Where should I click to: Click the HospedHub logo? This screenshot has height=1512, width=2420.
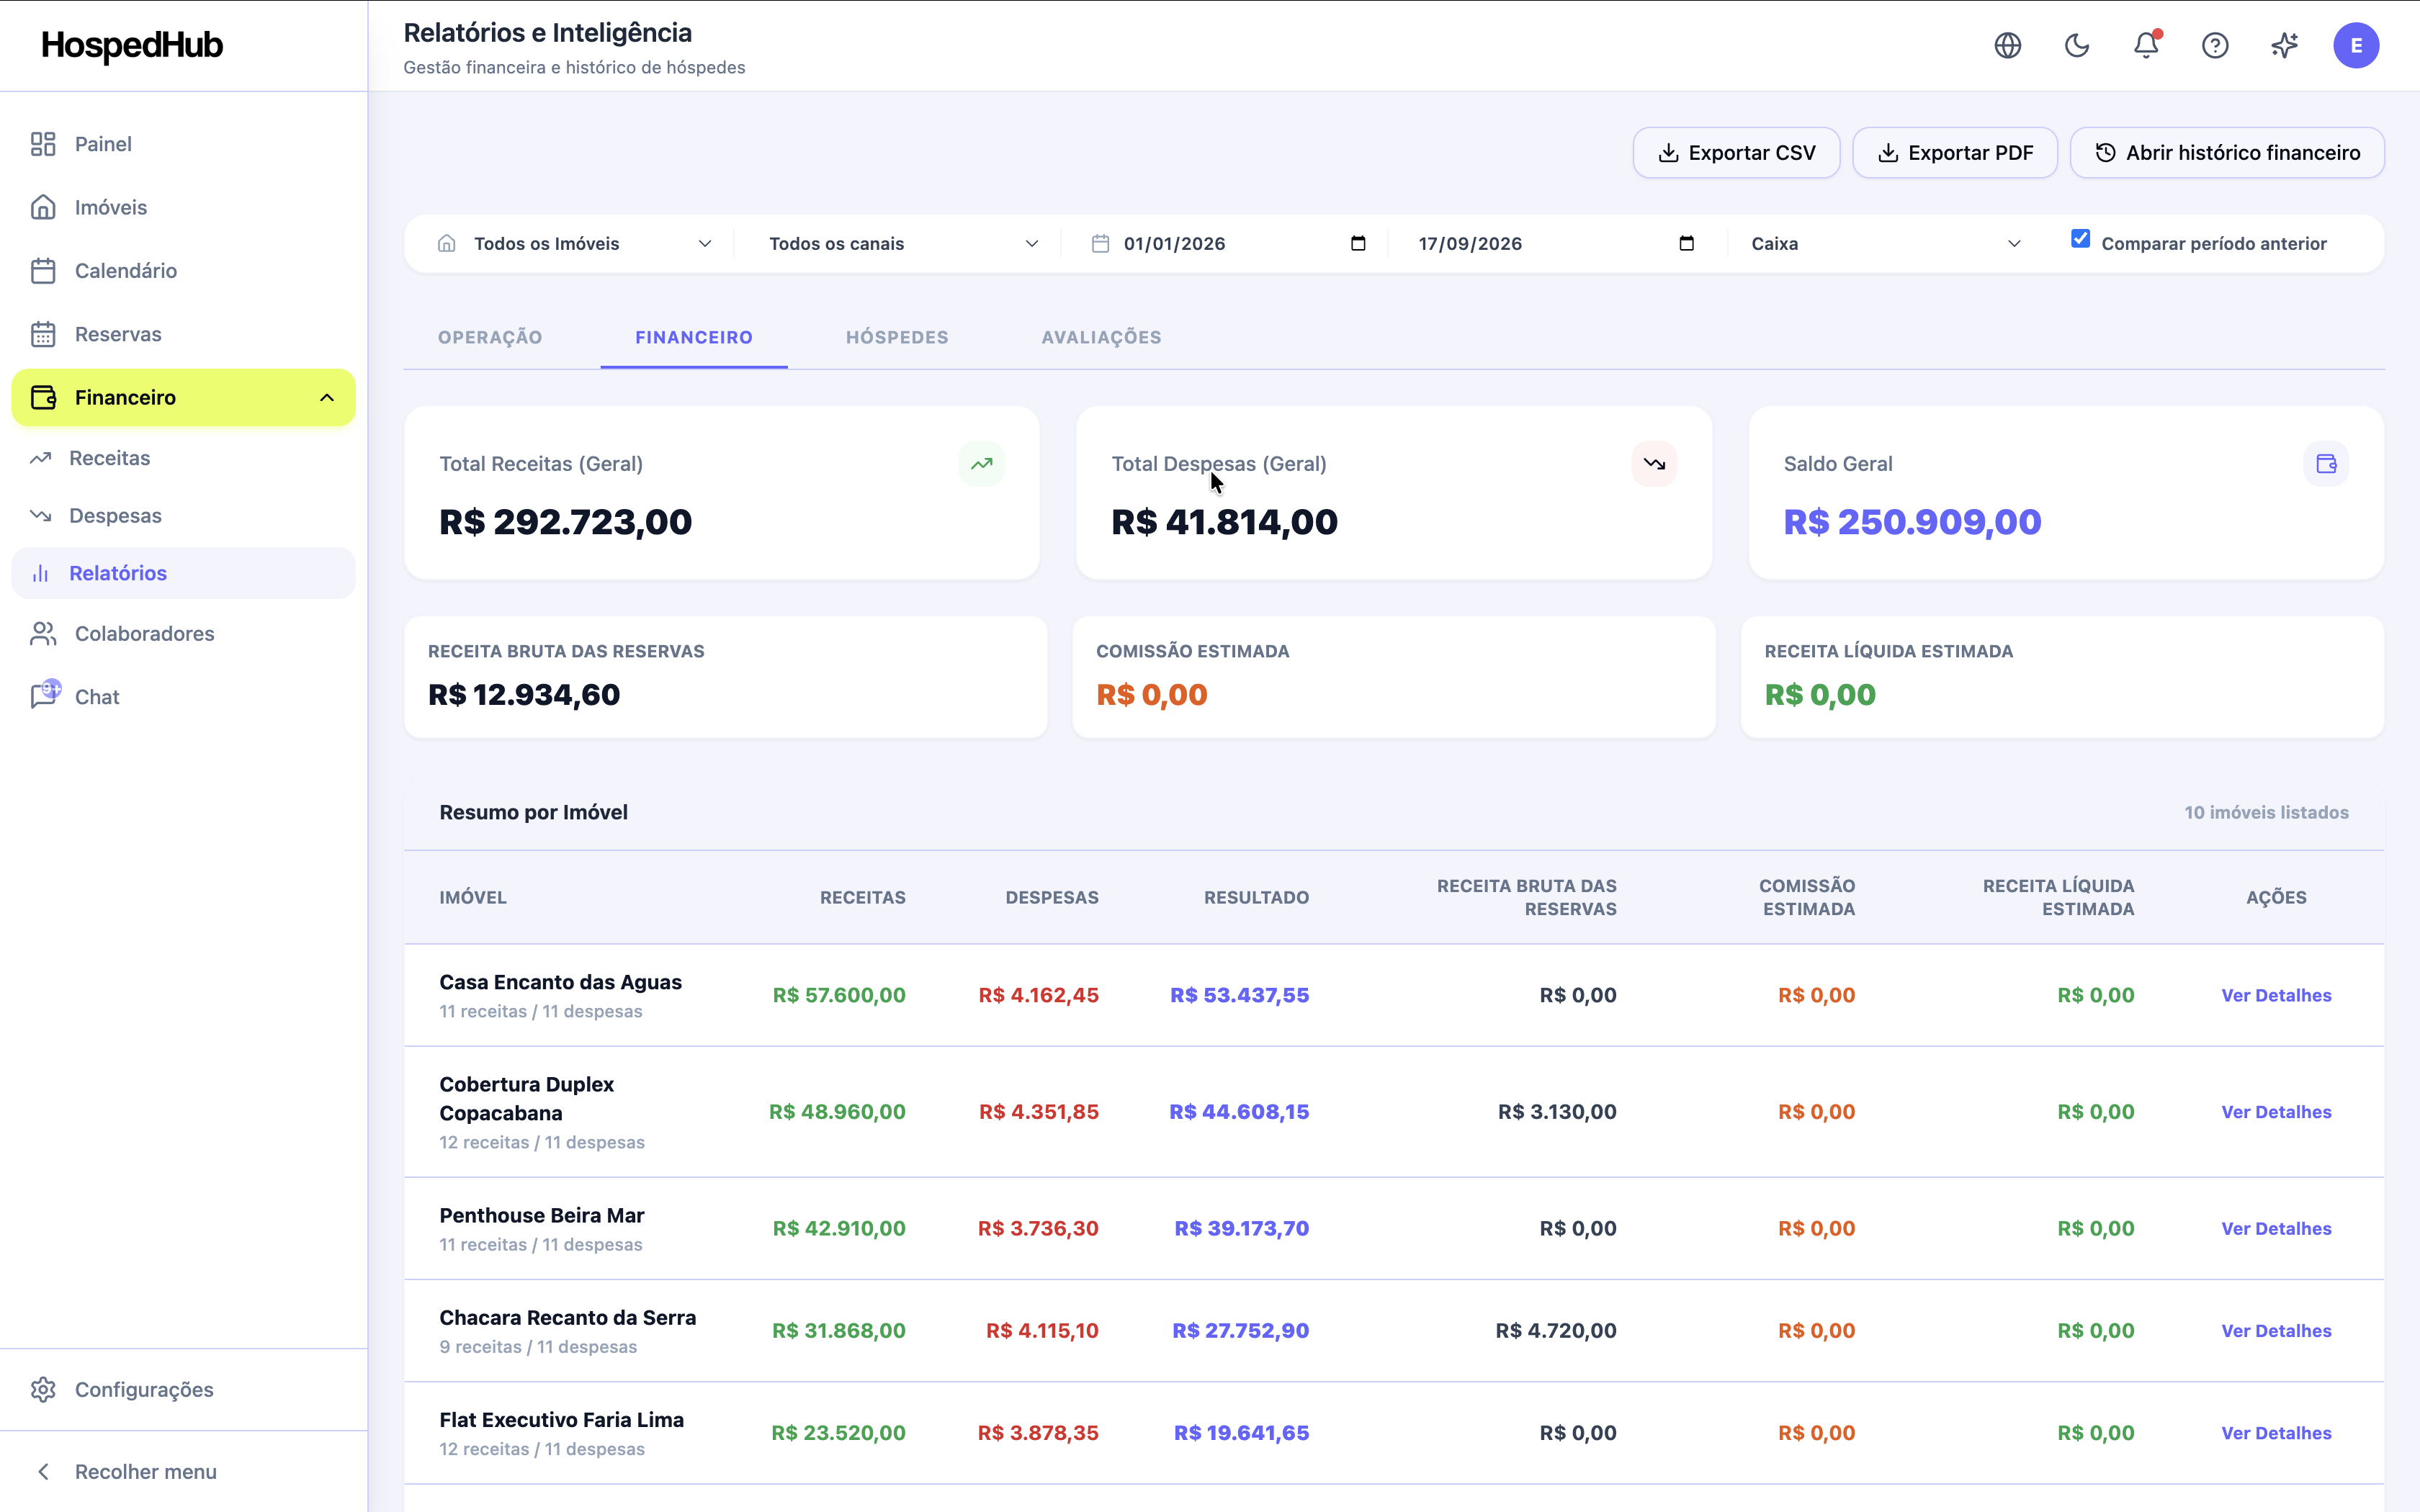(132, 45)
